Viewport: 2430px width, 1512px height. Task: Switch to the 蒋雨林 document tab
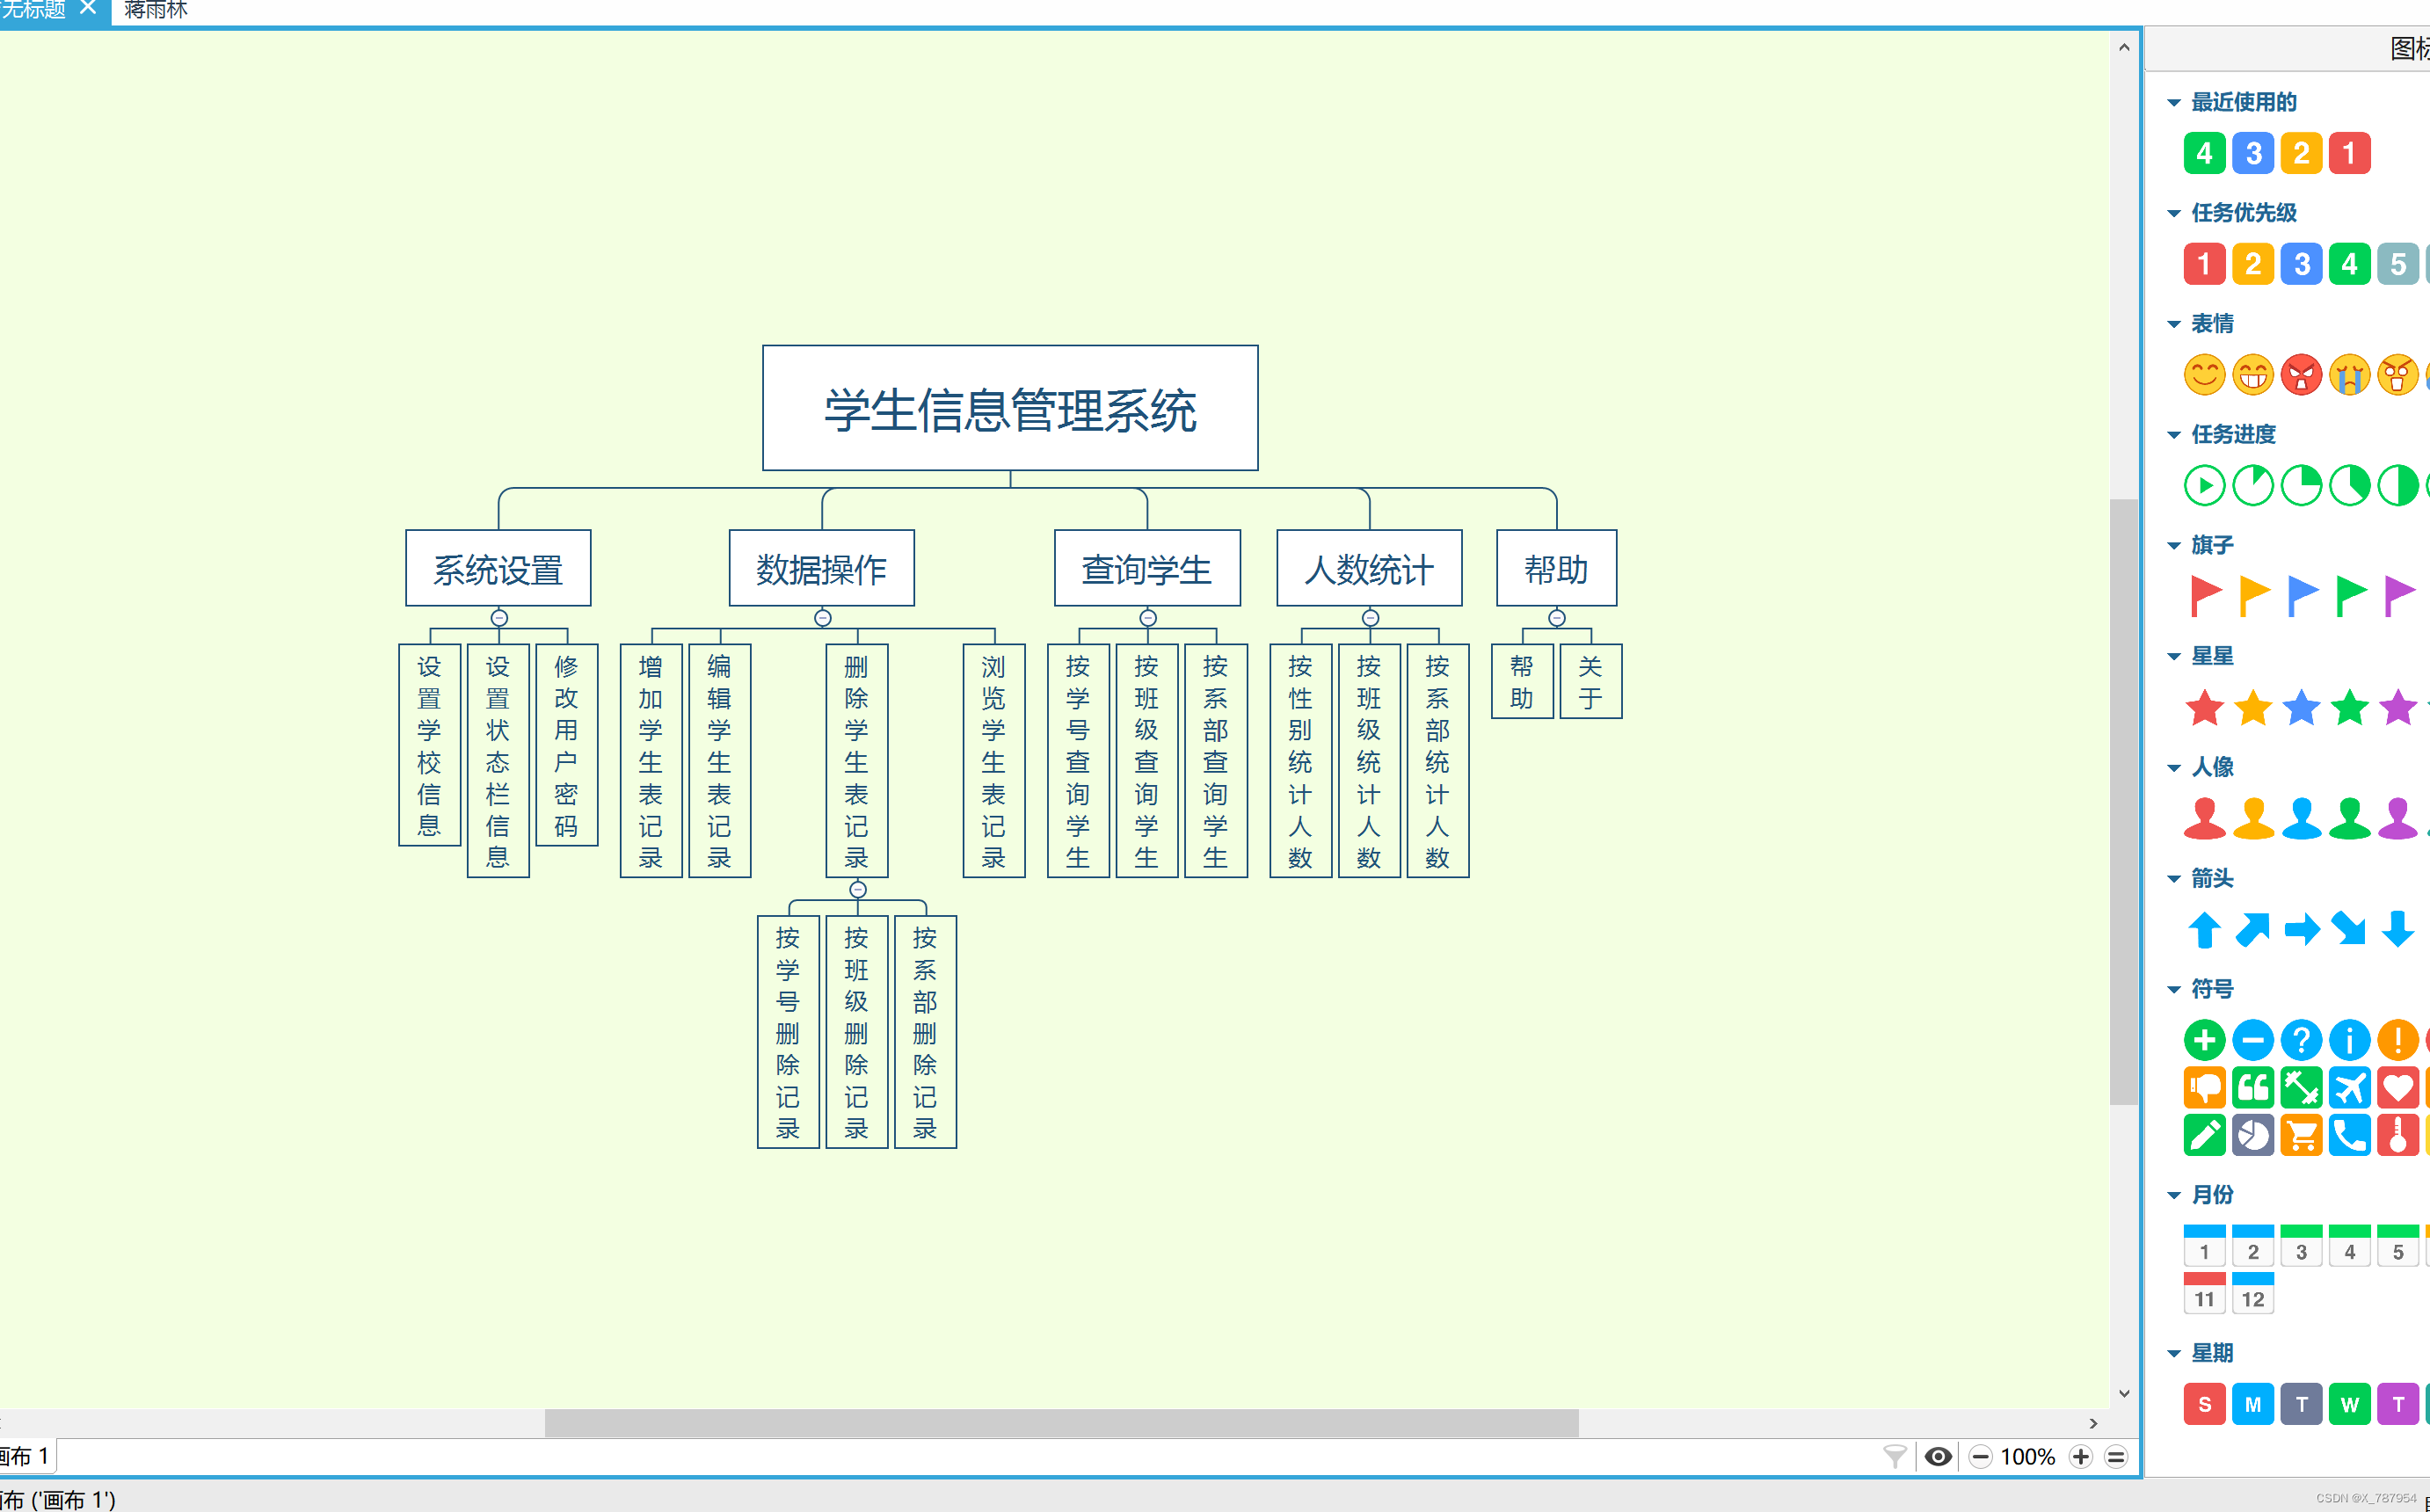[156, 10]
